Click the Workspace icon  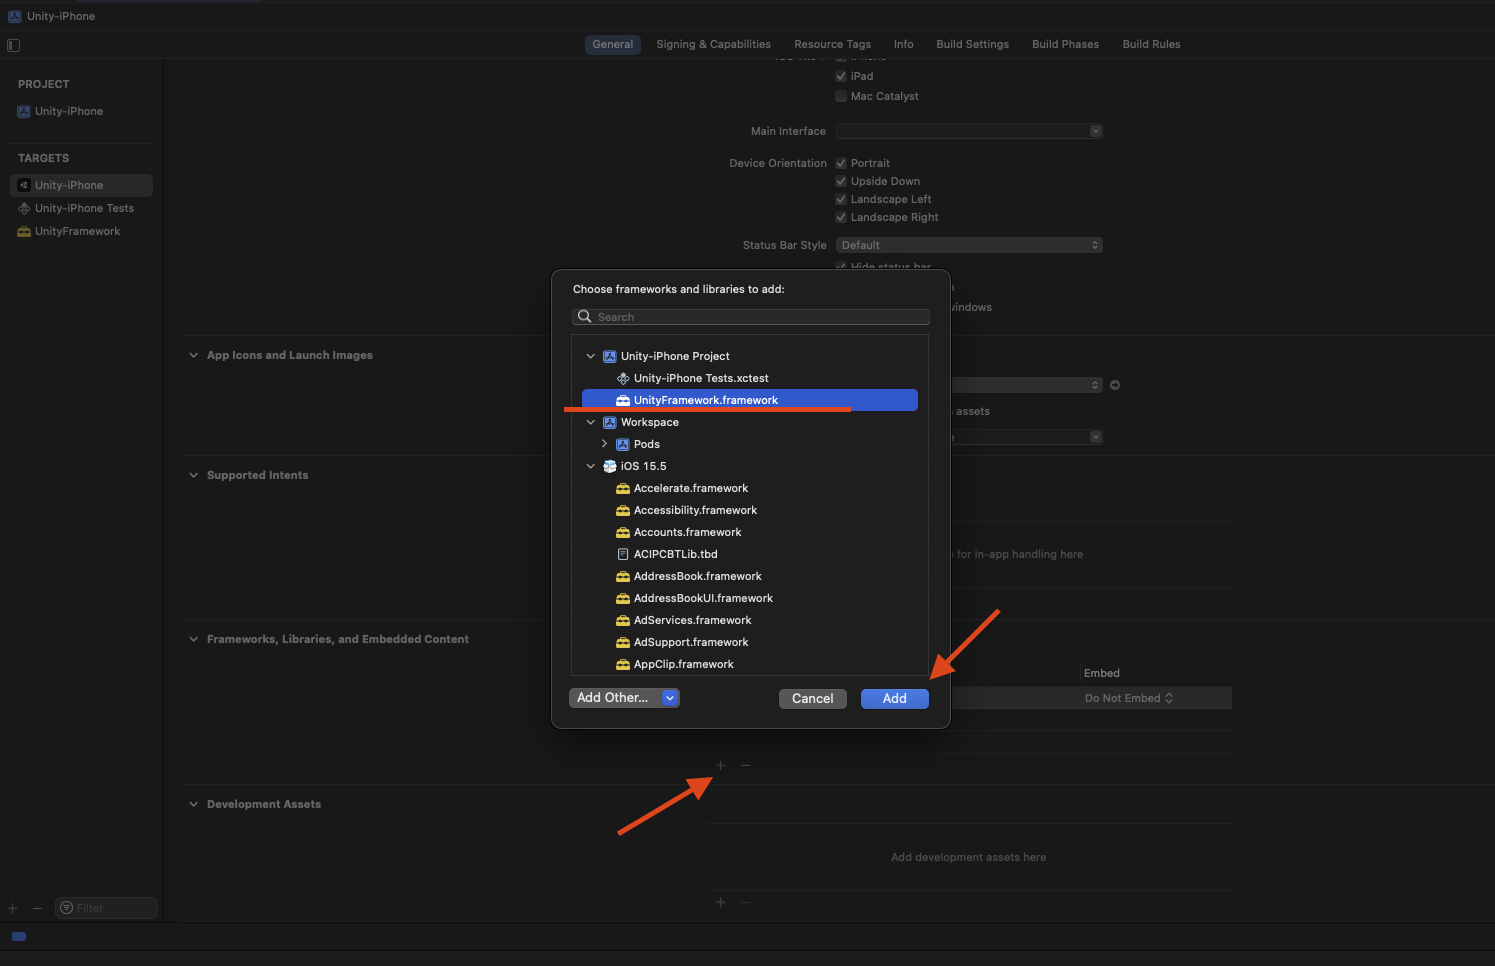click(610, 422)
